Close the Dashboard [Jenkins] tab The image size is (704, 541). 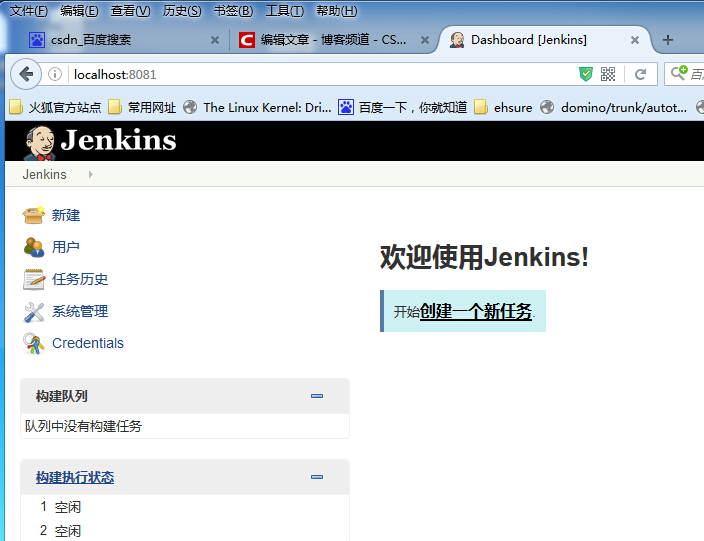click(x=635, y=40)
